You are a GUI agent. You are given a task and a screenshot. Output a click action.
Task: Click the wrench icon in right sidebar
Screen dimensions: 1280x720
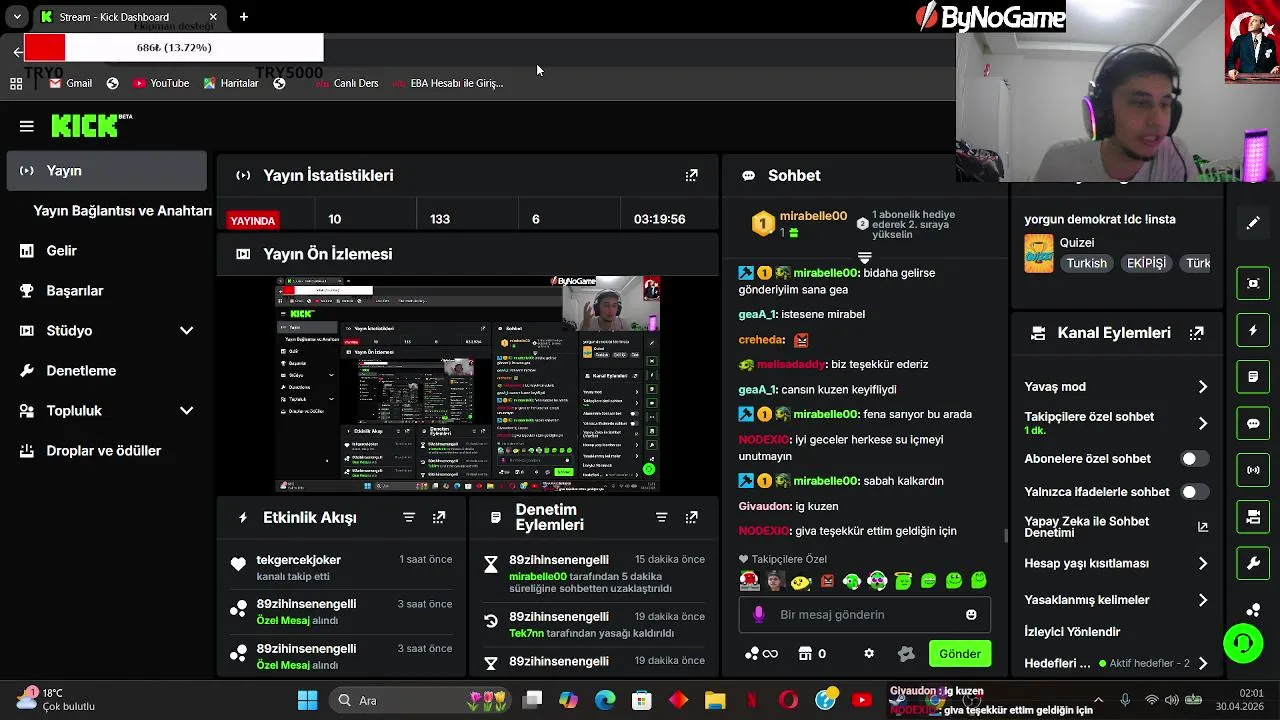click(1253, 564)
